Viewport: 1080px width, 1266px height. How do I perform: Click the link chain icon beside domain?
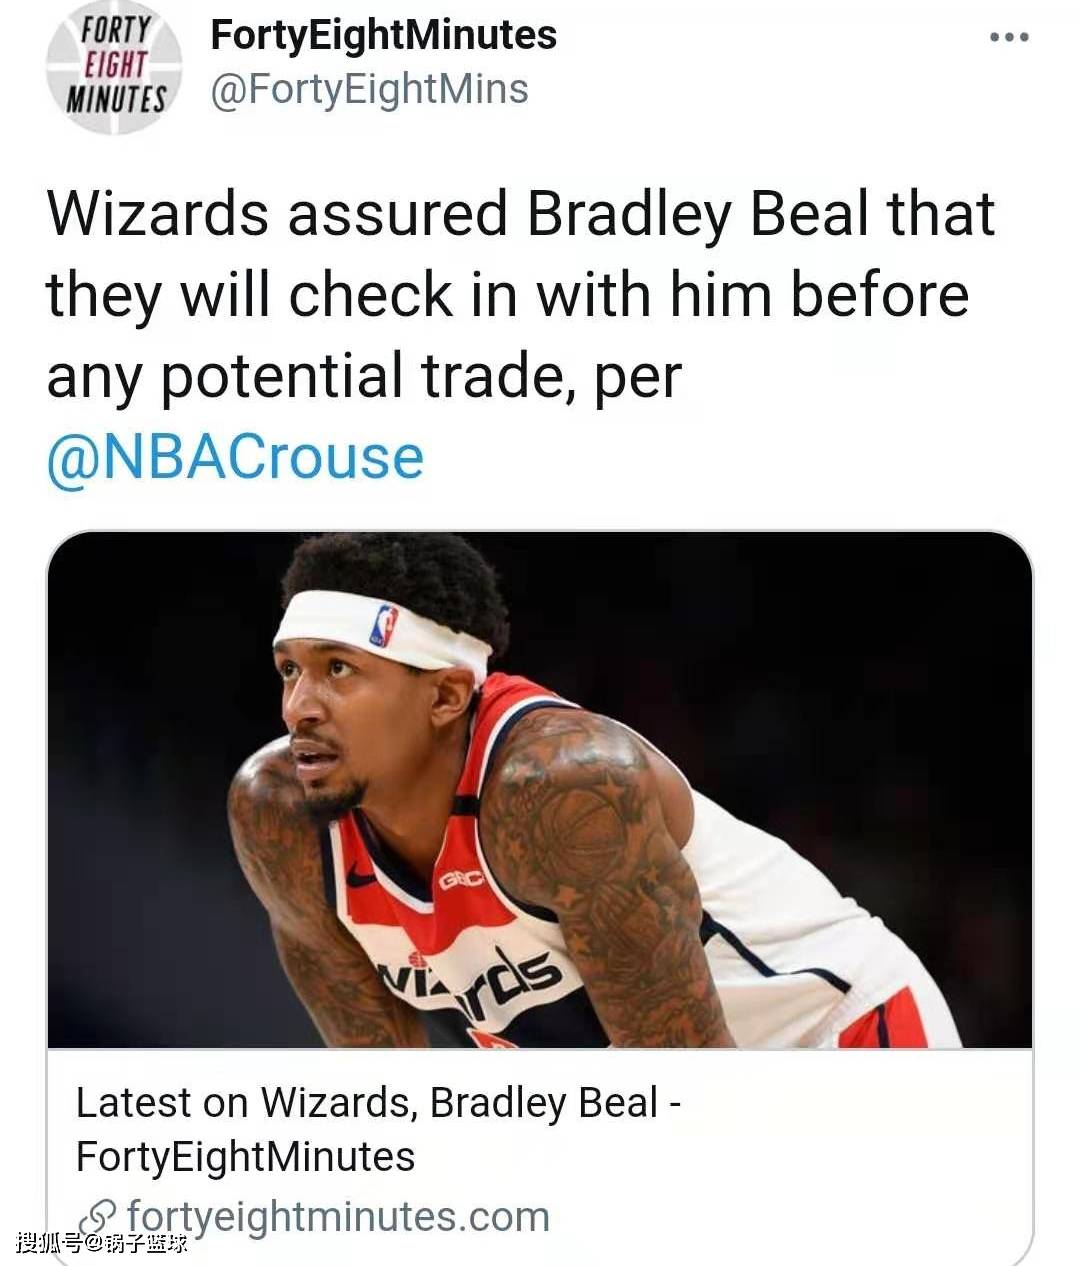coord(97,1218)
